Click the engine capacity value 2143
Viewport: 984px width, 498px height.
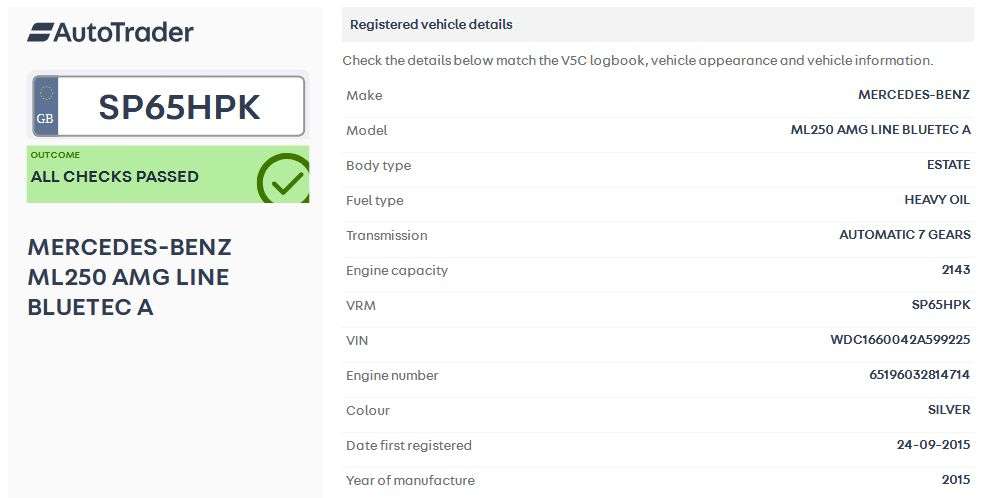[x=955, y=270]
